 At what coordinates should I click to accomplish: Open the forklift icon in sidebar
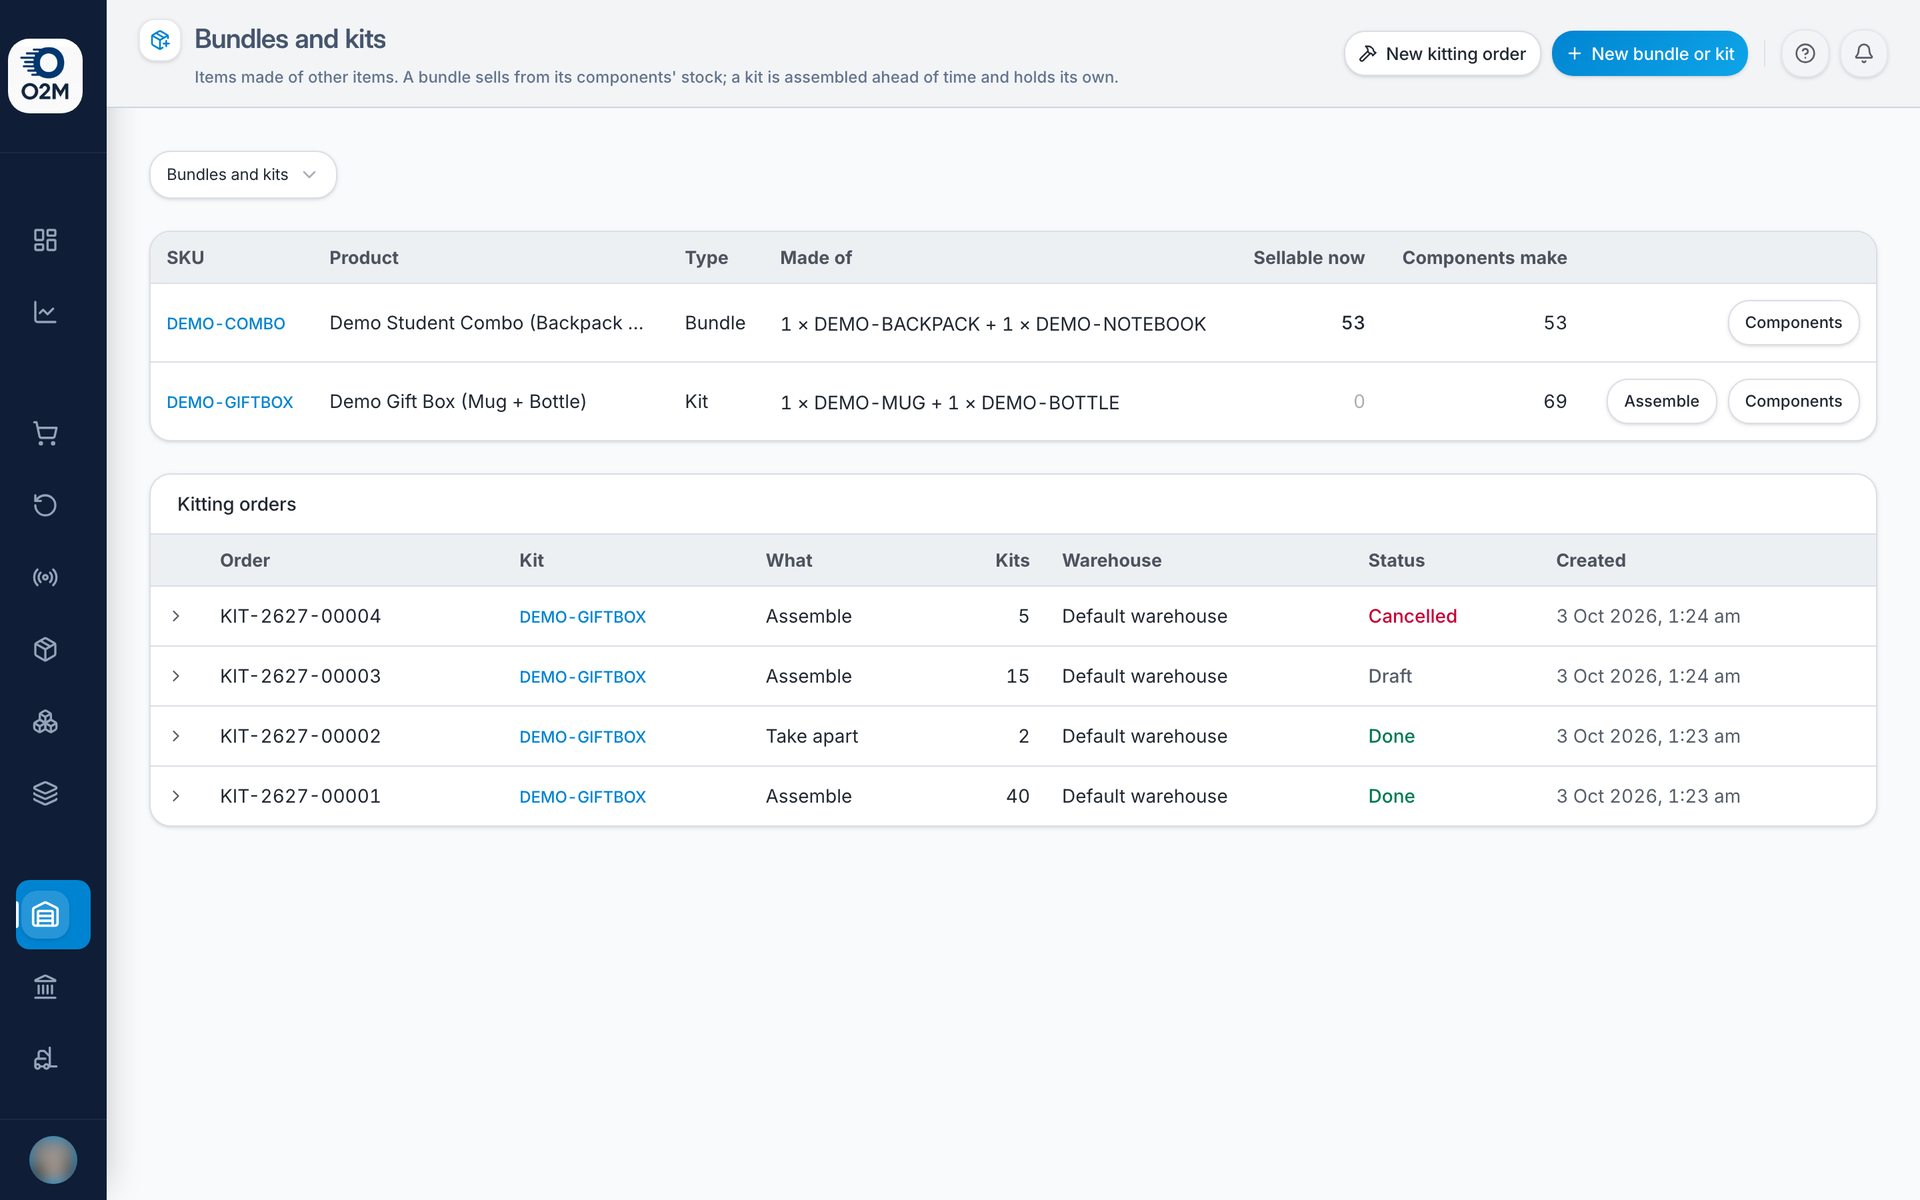pos(45,1059)
